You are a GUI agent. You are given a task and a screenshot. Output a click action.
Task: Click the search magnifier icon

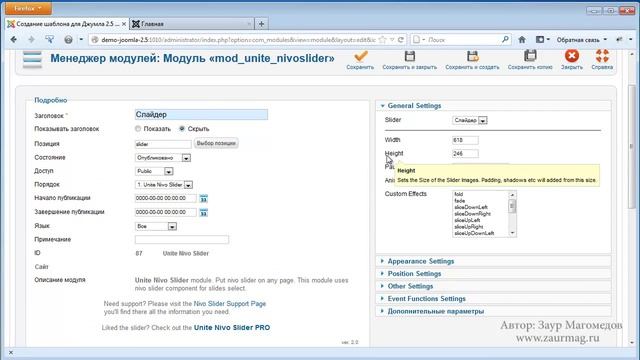505,40
